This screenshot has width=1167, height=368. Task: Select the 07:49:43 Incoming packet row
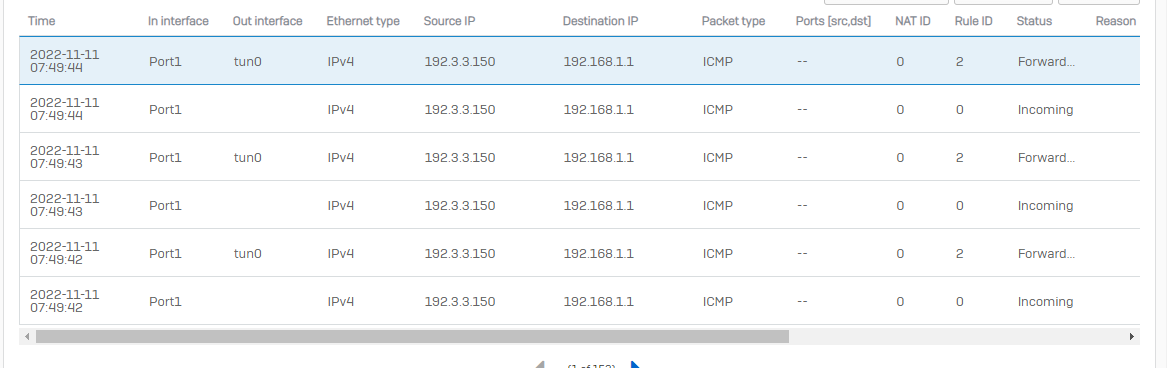580,205
